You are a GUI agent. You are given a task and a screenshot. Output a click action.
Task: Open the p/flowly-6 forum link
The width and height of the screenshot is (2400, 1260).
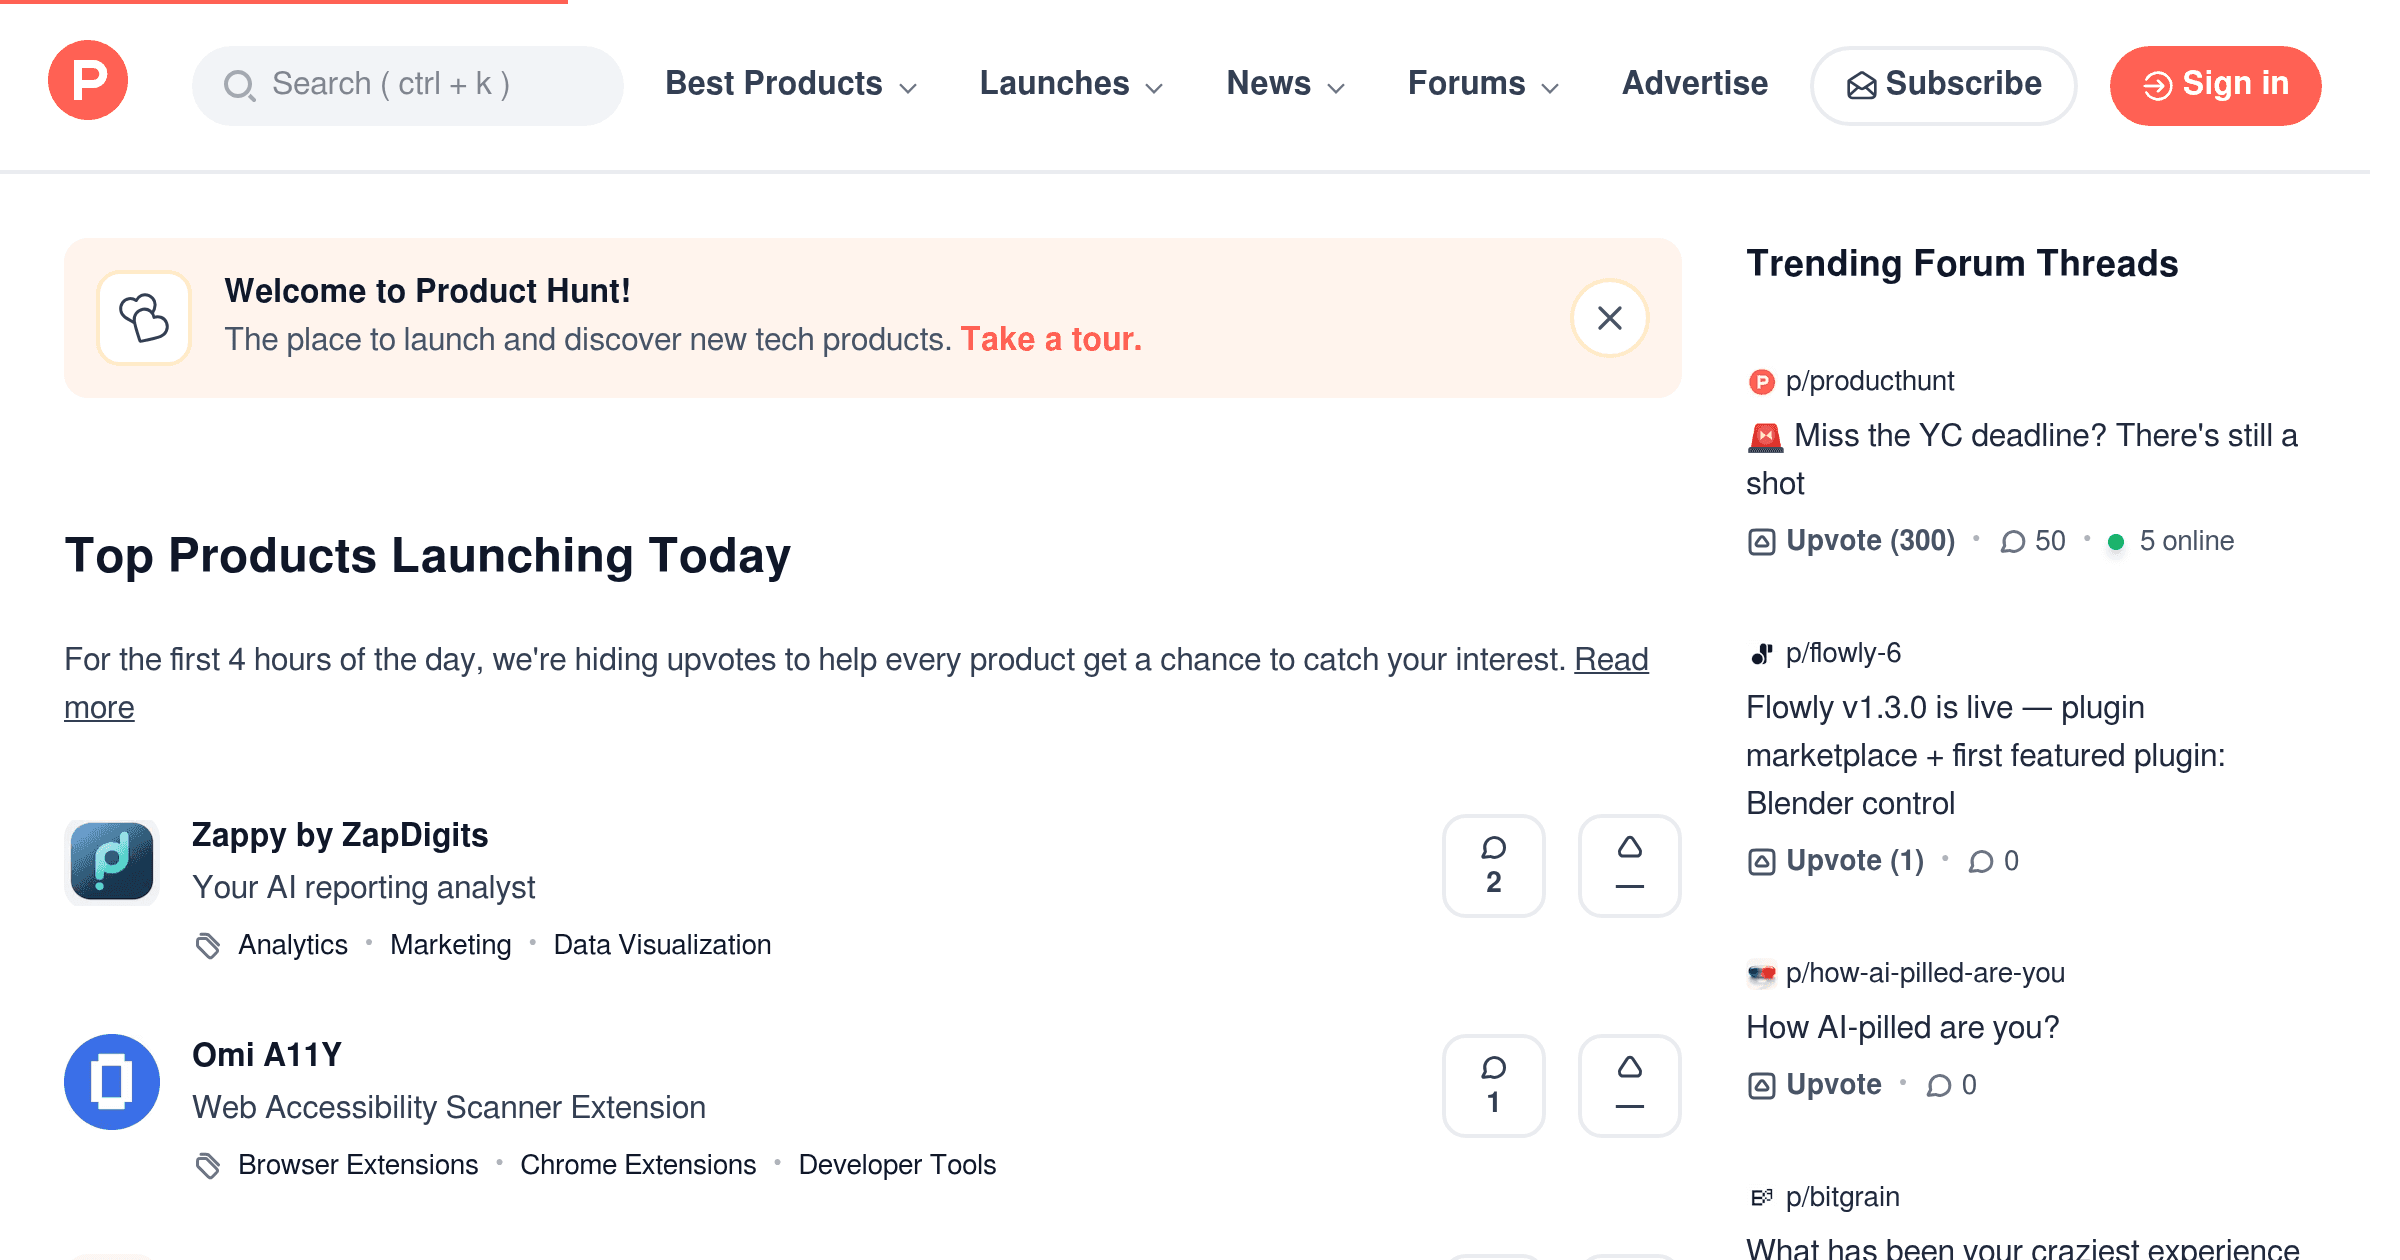(x=1843, y=654)
